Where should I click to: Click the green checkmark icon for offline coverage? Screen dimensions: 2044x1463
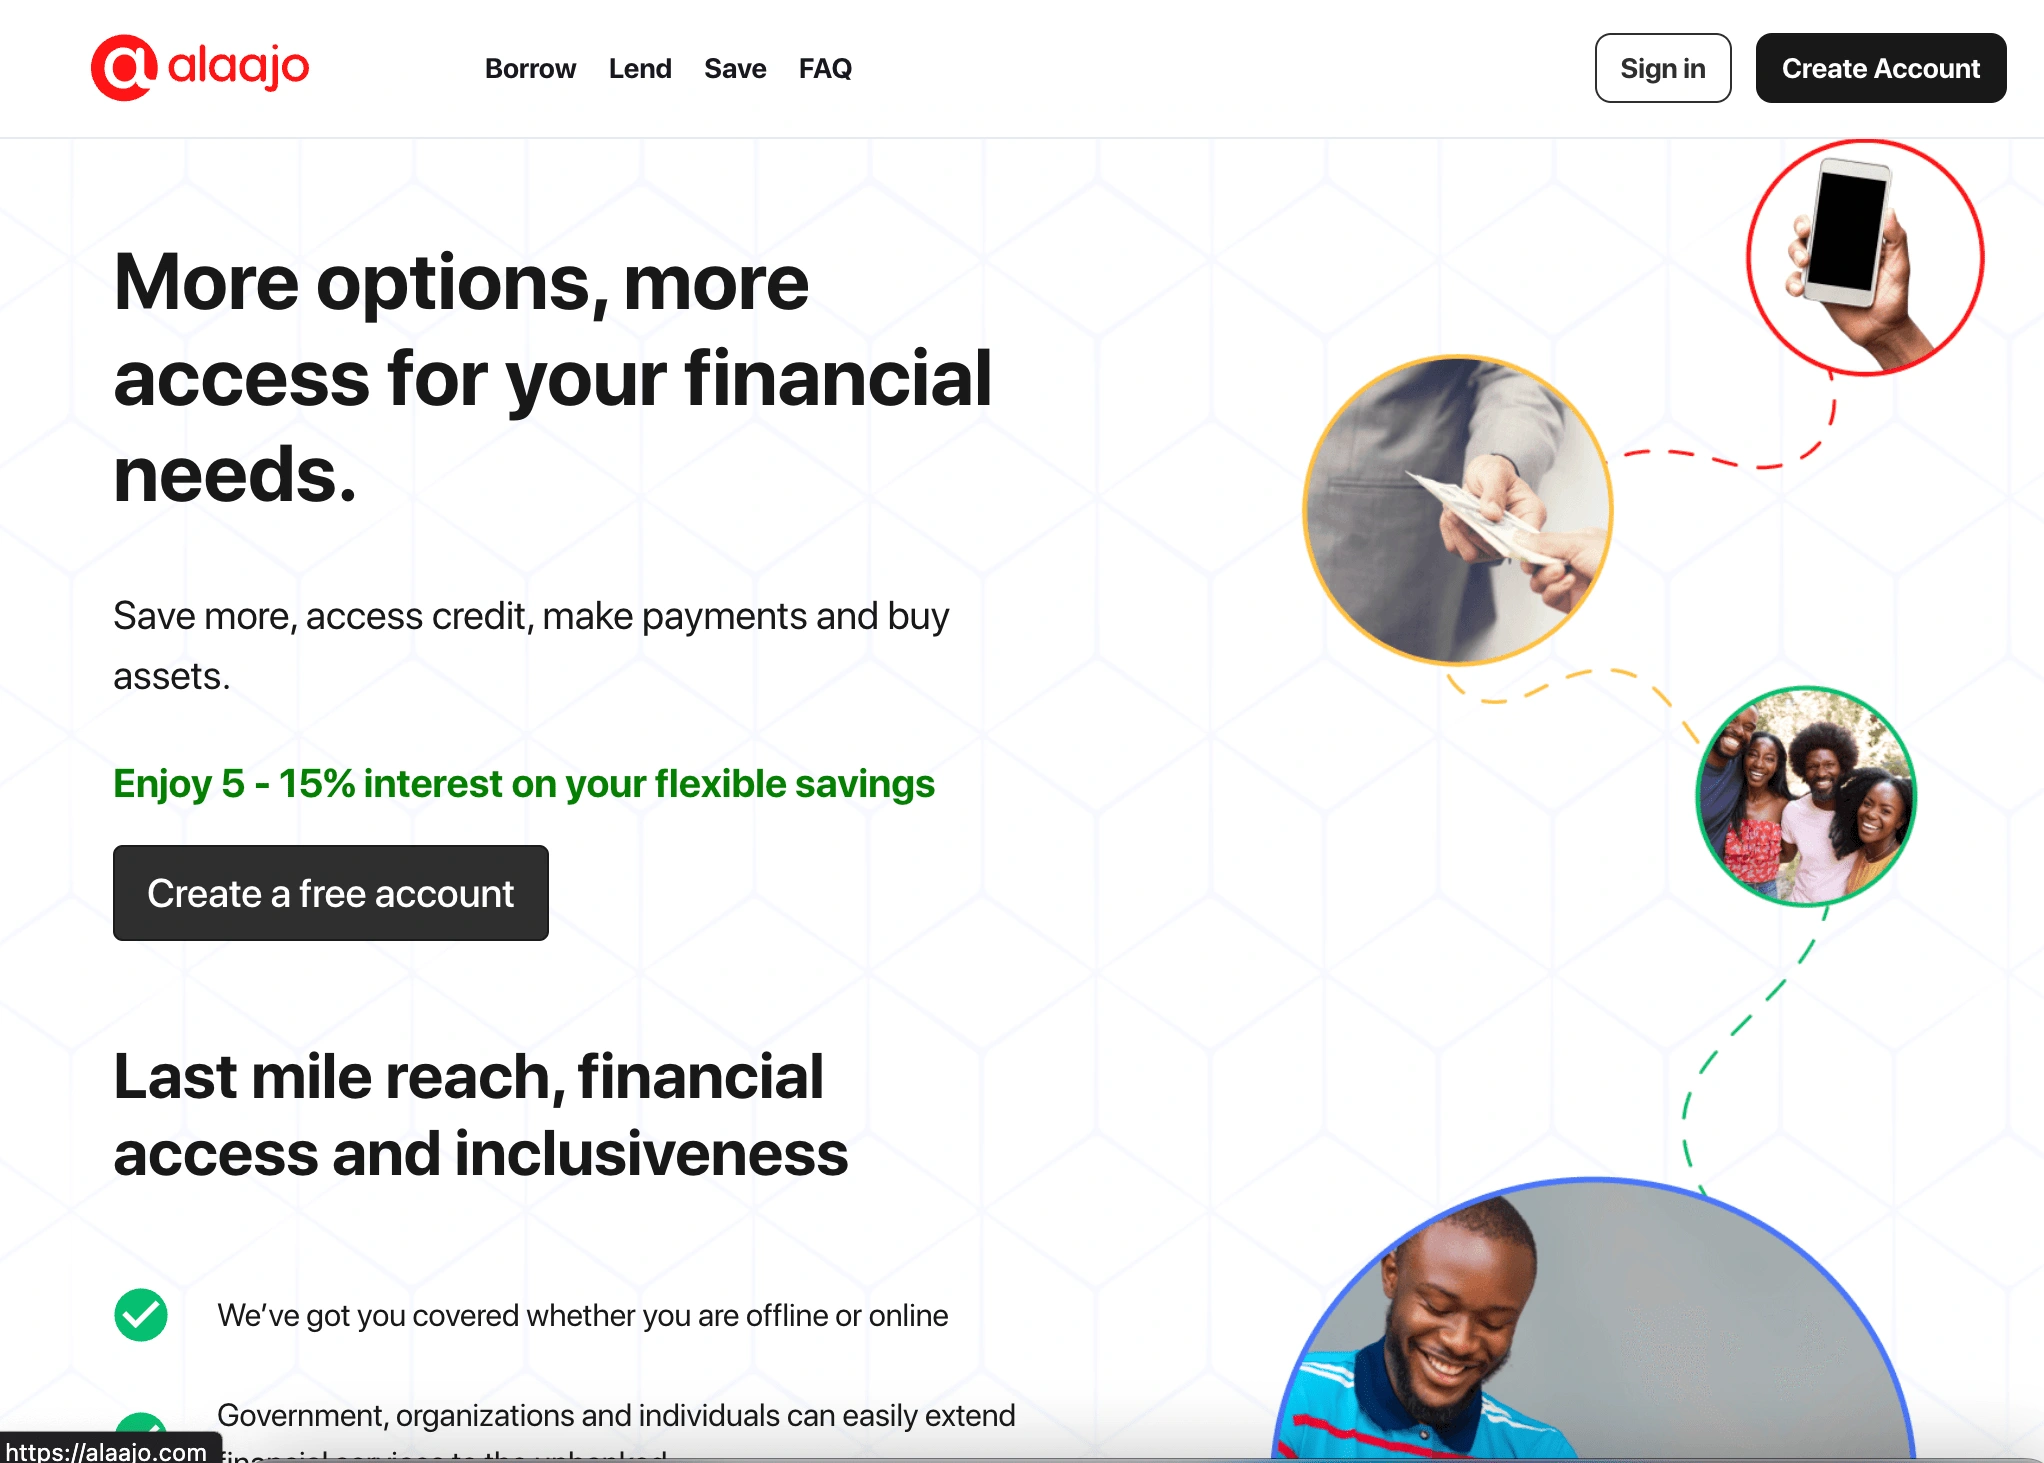point(141,1314)
